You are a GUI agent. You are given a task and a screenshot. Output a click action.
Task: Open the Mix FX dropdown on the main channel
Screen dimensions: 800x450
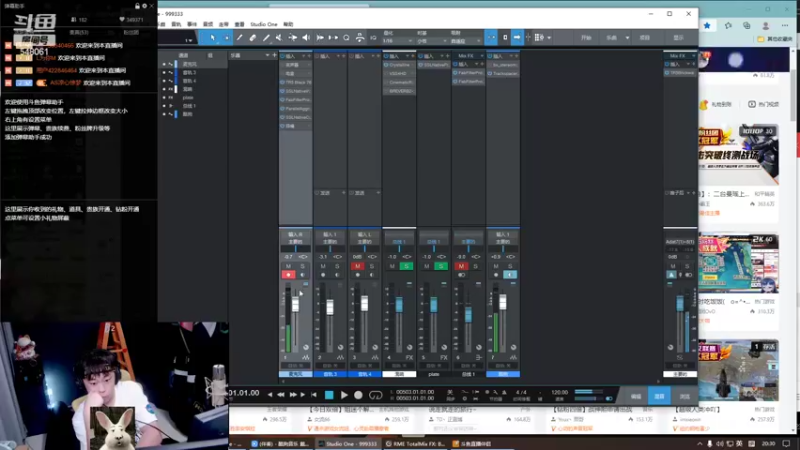click(693, 56)
